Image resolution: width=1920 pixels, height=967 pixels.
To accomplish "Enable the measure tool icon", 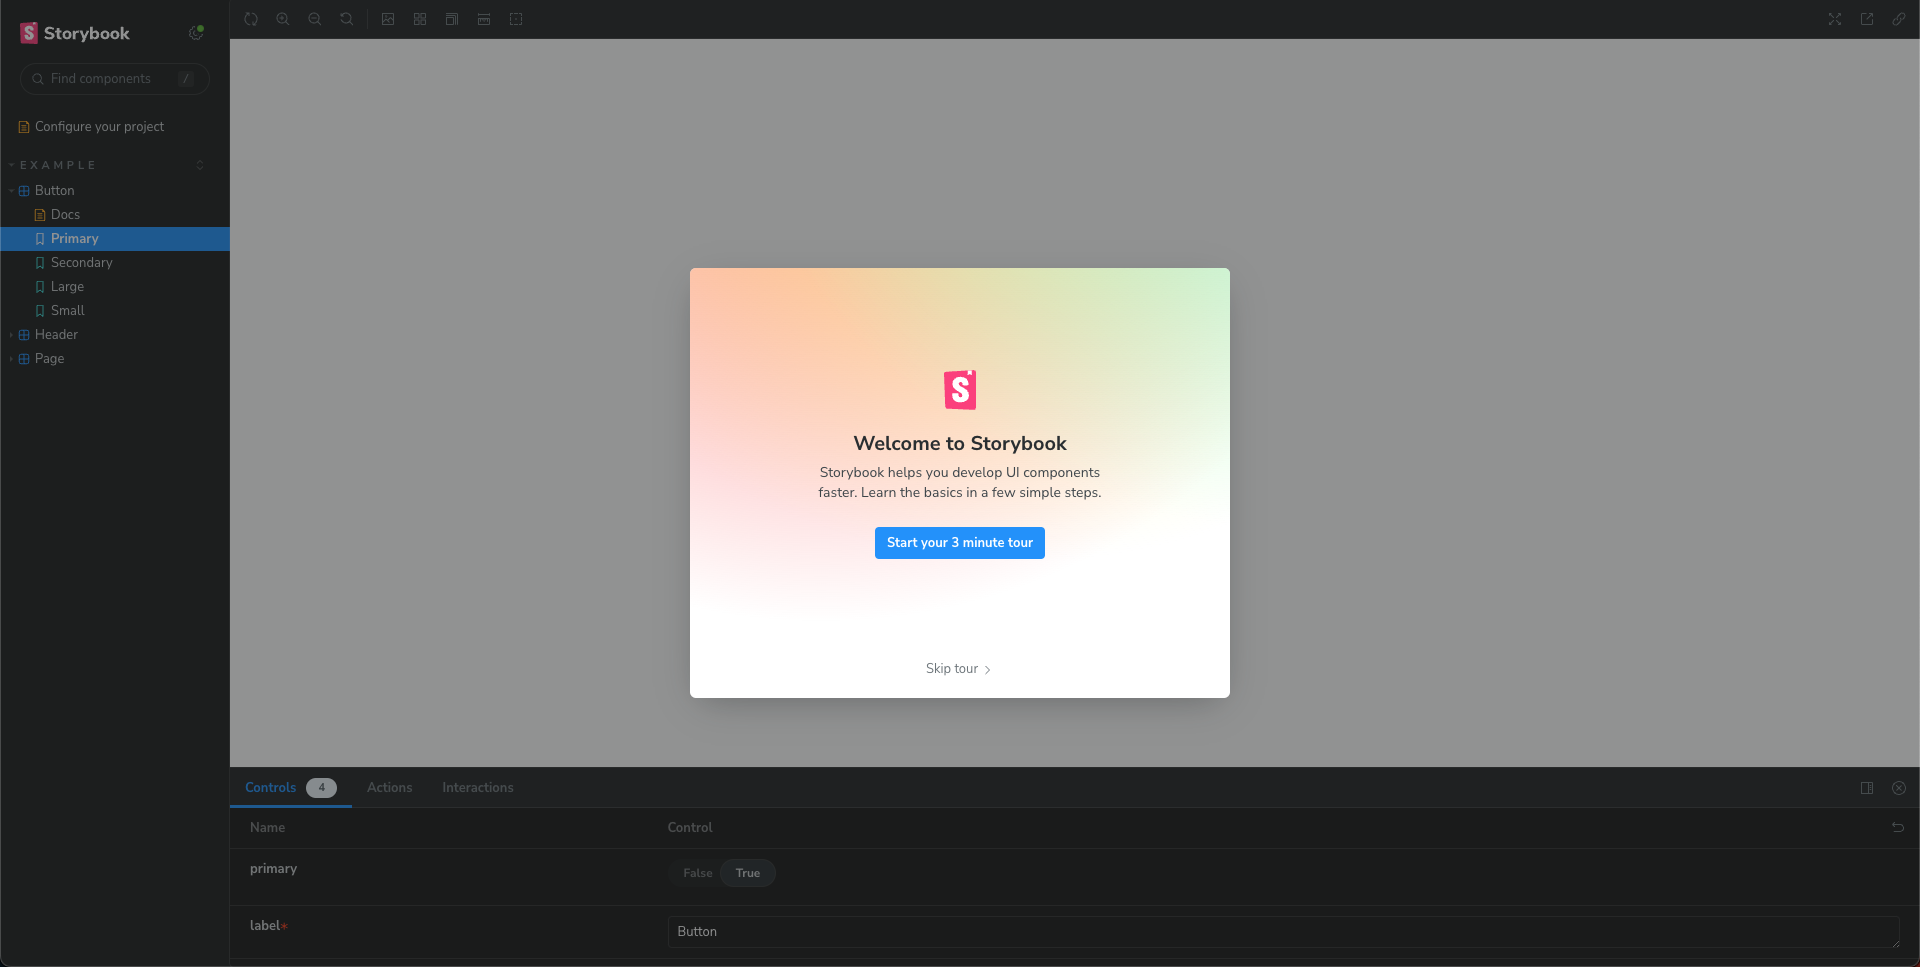I will coord(484,19).
